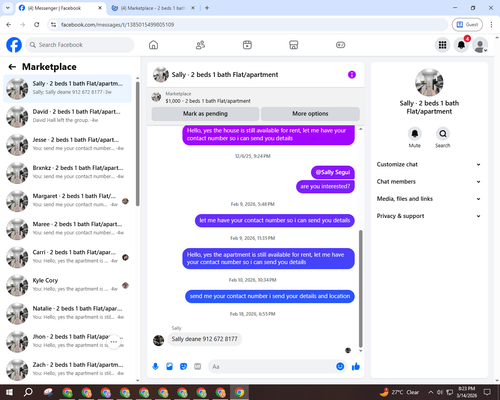Open the $1,000 Marketplace listing link
500x400 pixels.
[208, 101]
